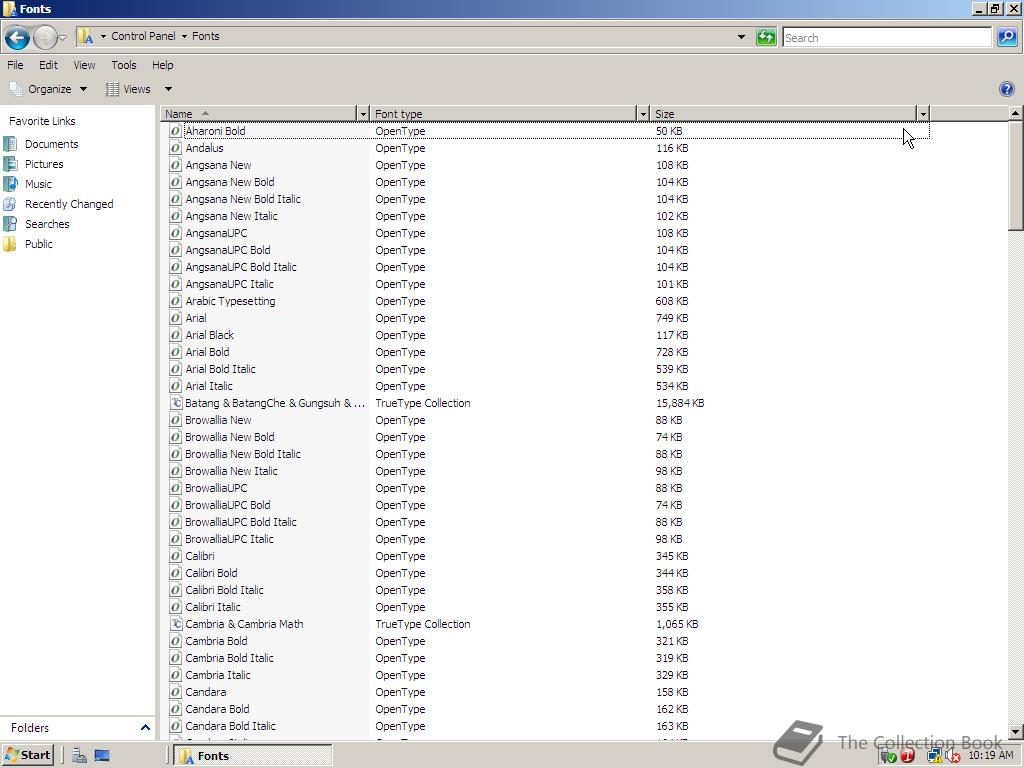Go back with the blue Back arrow
This screenshot has width=1024, height=768.
(x=17, y=37)
